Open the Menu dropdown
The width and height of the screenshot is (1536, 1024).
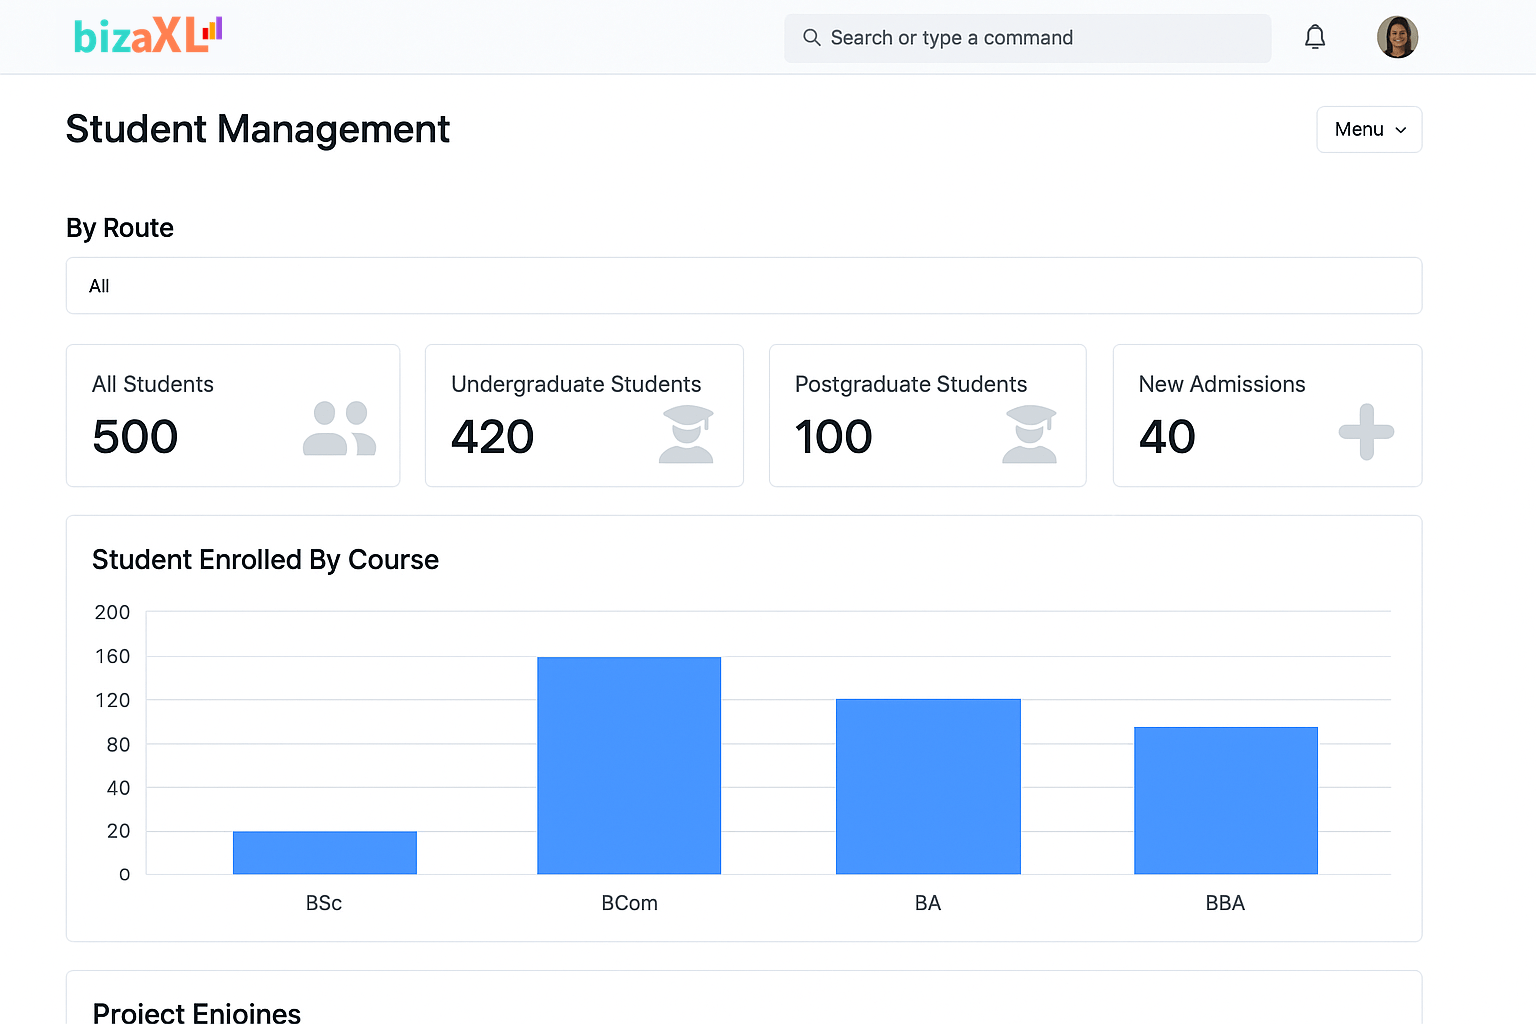pos(1369,129)
